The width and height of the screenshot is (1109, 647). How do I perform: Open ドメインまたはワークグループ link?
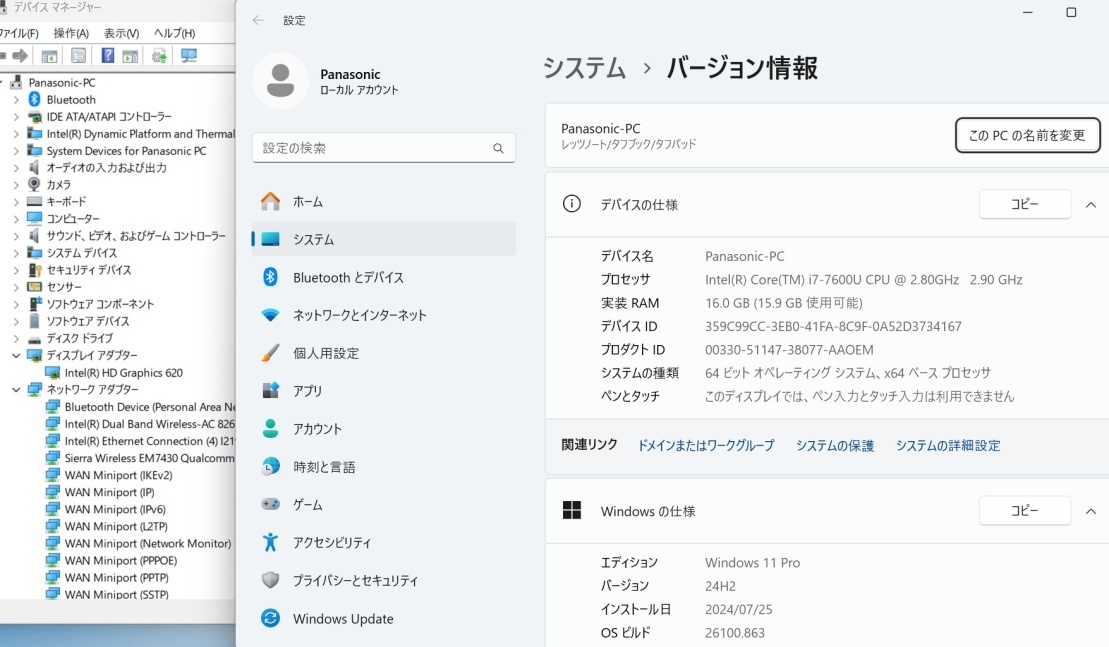(x=706, y=445)
